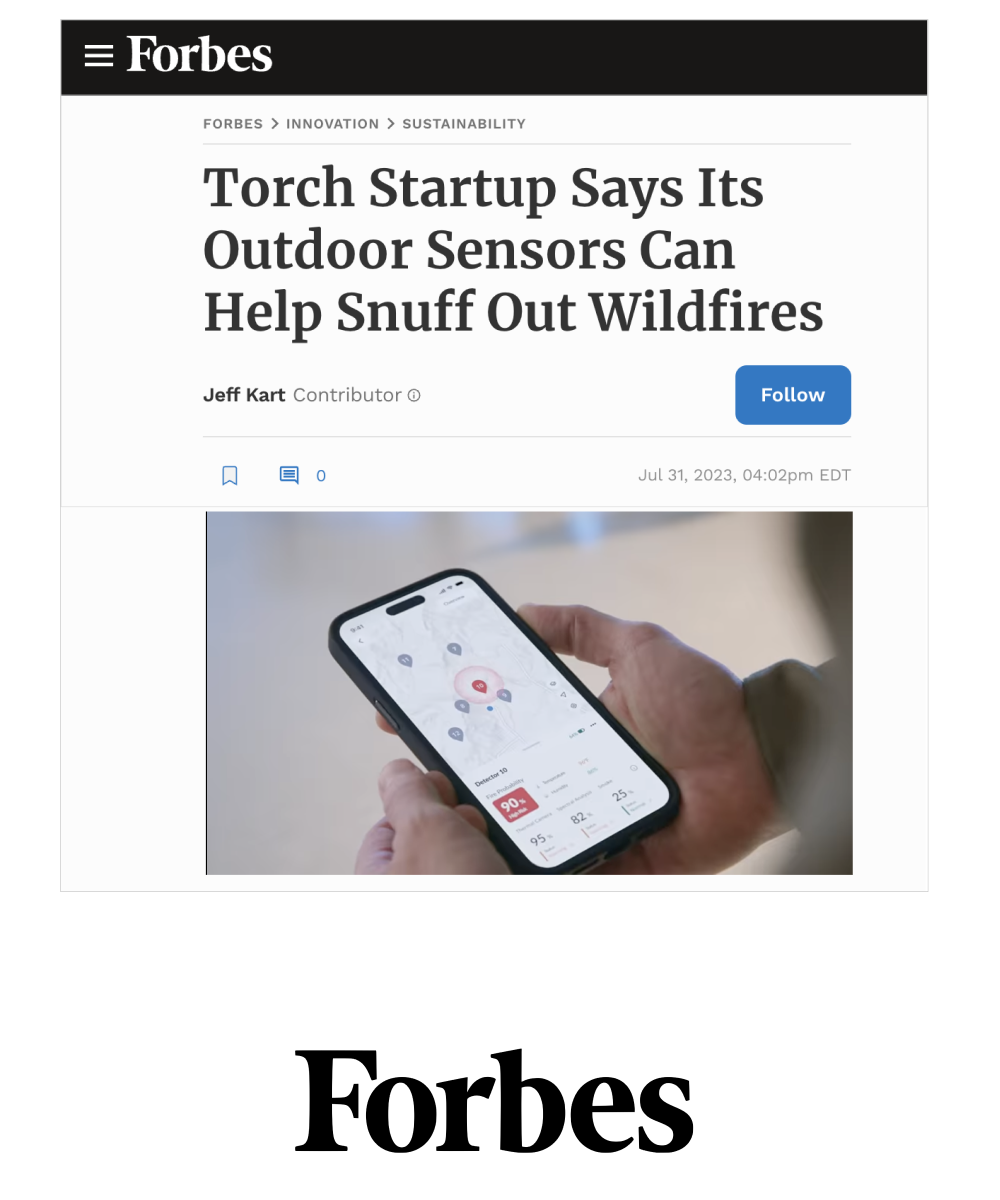The height and width of the screenshot is (1200, 1000).
Task: Click the Contributor label
Action: click(347, 395)
